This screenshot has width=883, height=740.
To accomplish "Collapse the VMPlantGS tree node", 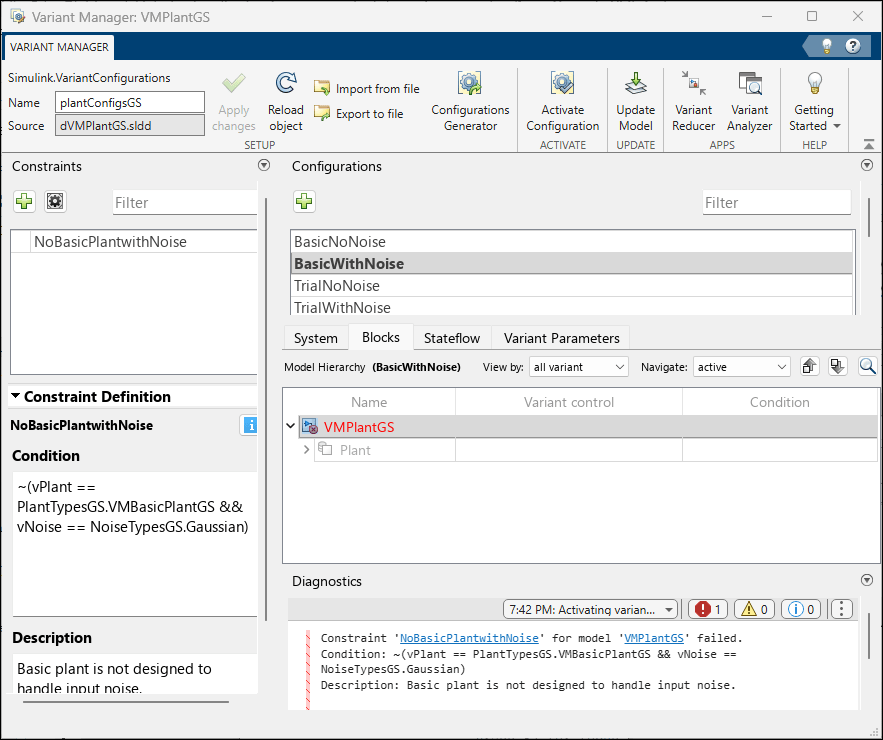I will click(x=291, y=426).
